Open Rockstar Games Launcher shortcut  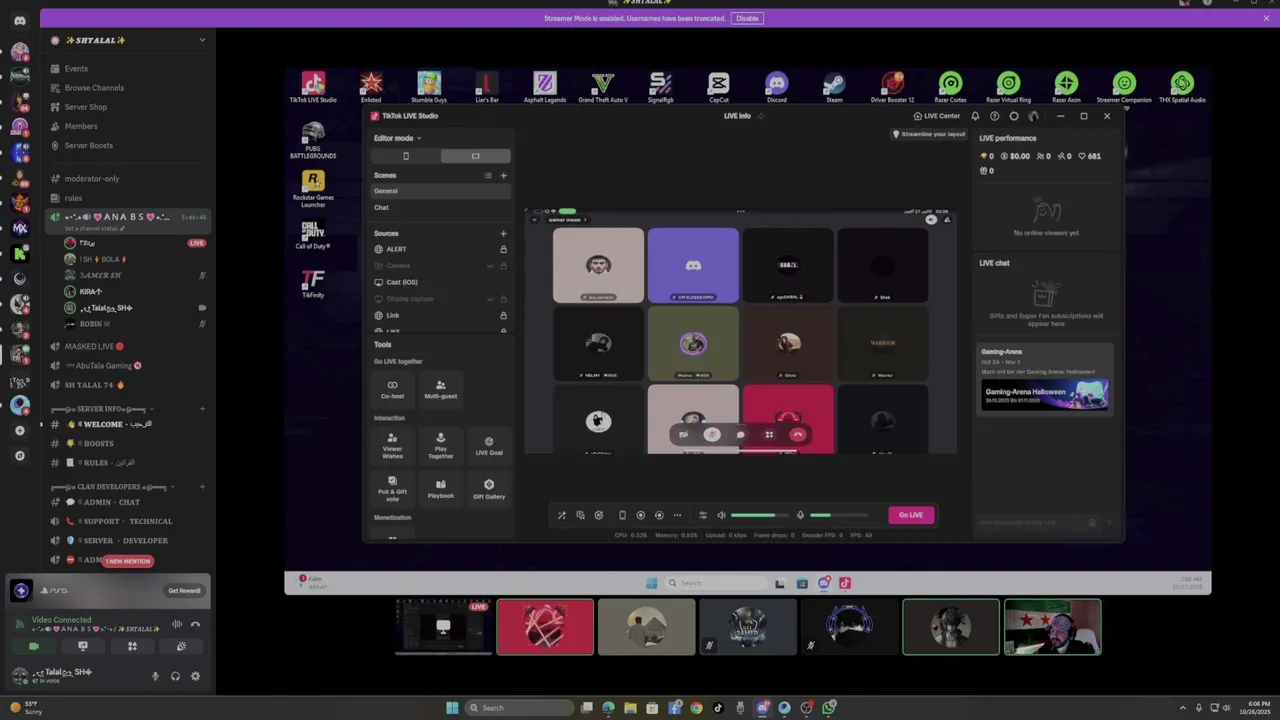[313, 188]
